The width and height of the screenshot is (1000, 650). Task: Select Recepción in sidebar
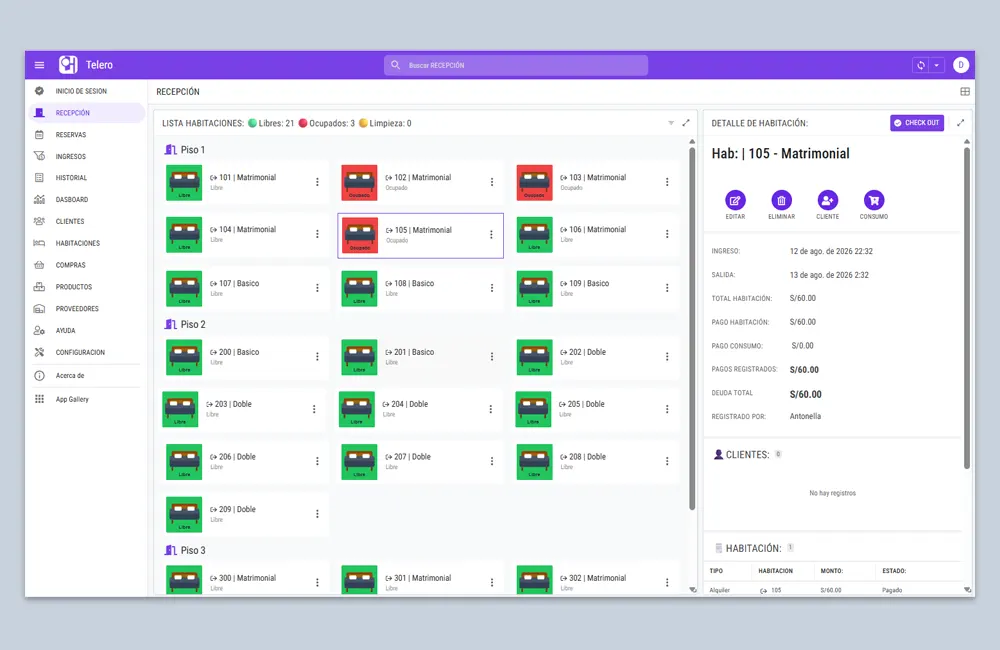coord(86,113)
